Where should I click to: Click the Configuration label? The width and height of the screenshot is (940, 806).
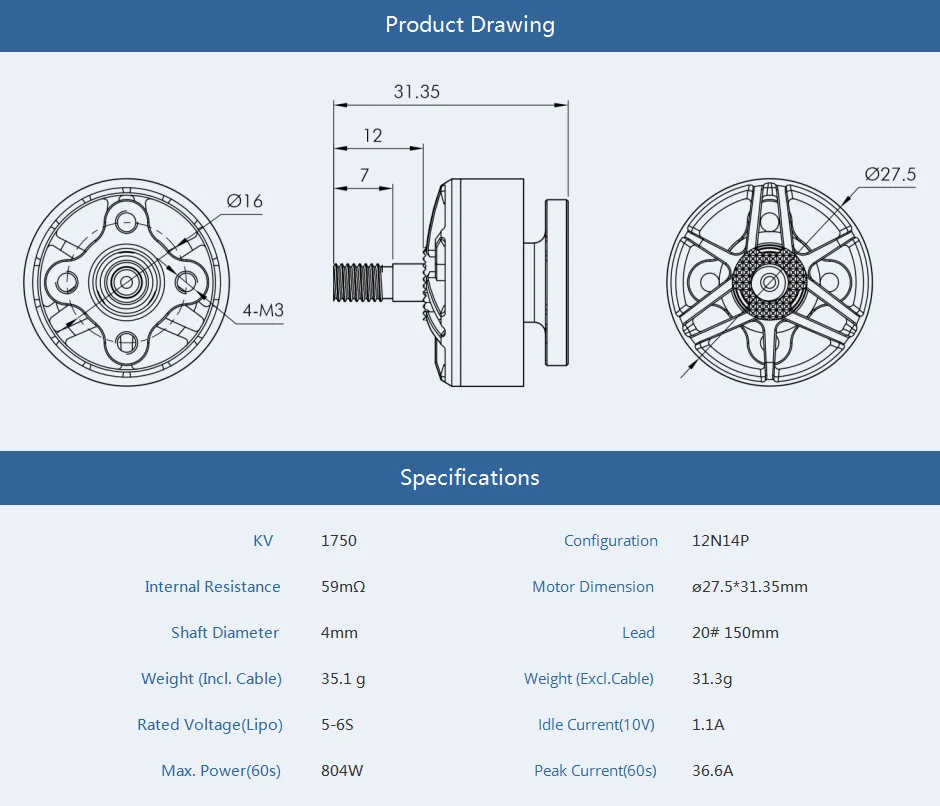[611, 541]
